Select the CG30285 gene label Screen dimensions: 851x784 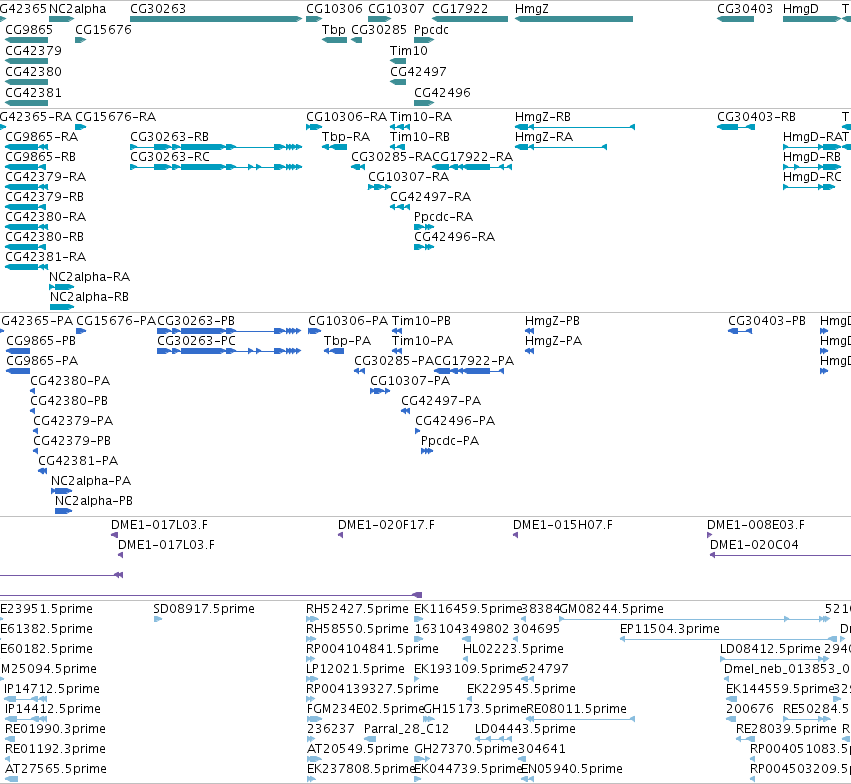[x=379, y=30]
